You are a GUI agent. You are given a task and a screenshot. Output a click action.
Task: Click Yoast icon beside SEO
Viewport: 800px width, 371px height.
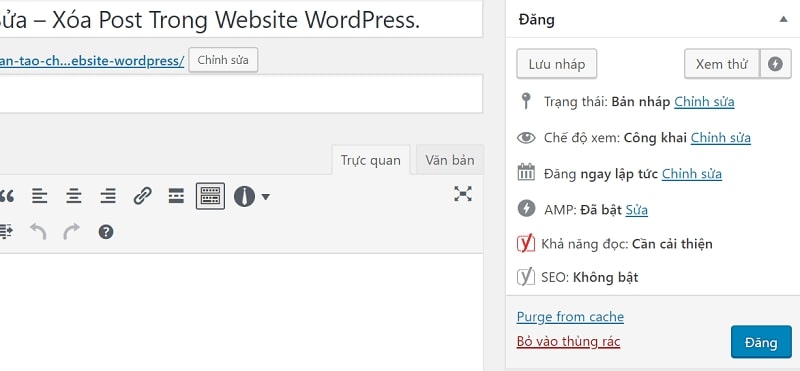coord(526,276)
